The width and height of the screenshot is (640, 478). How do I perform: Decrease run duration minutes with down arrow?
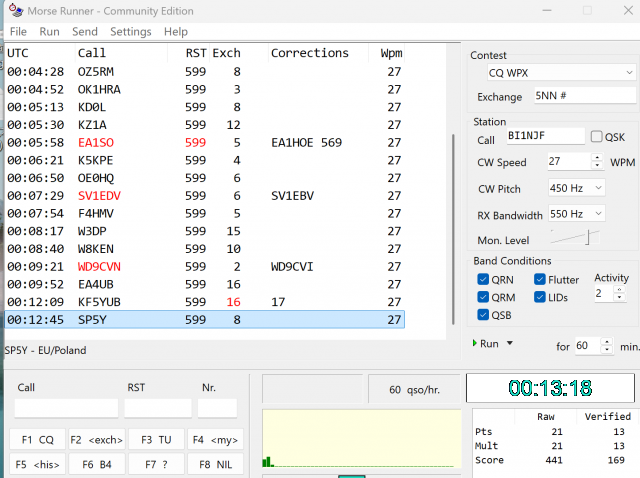[607, 349]
